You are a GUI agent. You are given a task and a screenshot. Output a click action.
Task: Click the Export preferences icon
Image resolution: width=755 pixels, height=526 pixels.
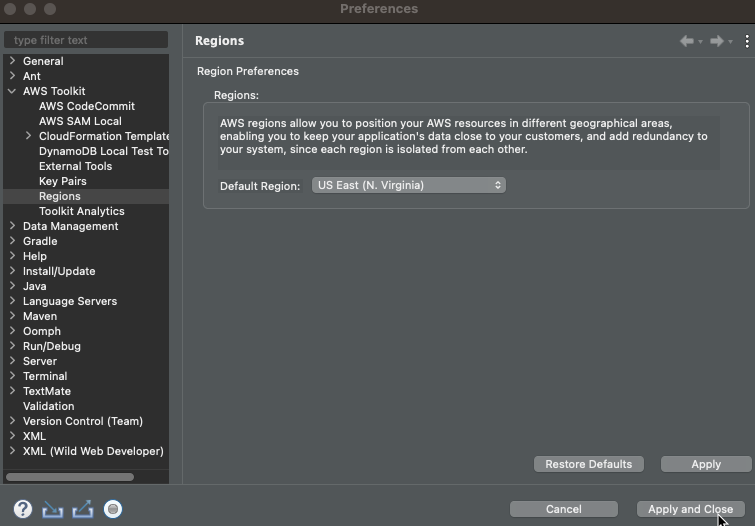83,509
